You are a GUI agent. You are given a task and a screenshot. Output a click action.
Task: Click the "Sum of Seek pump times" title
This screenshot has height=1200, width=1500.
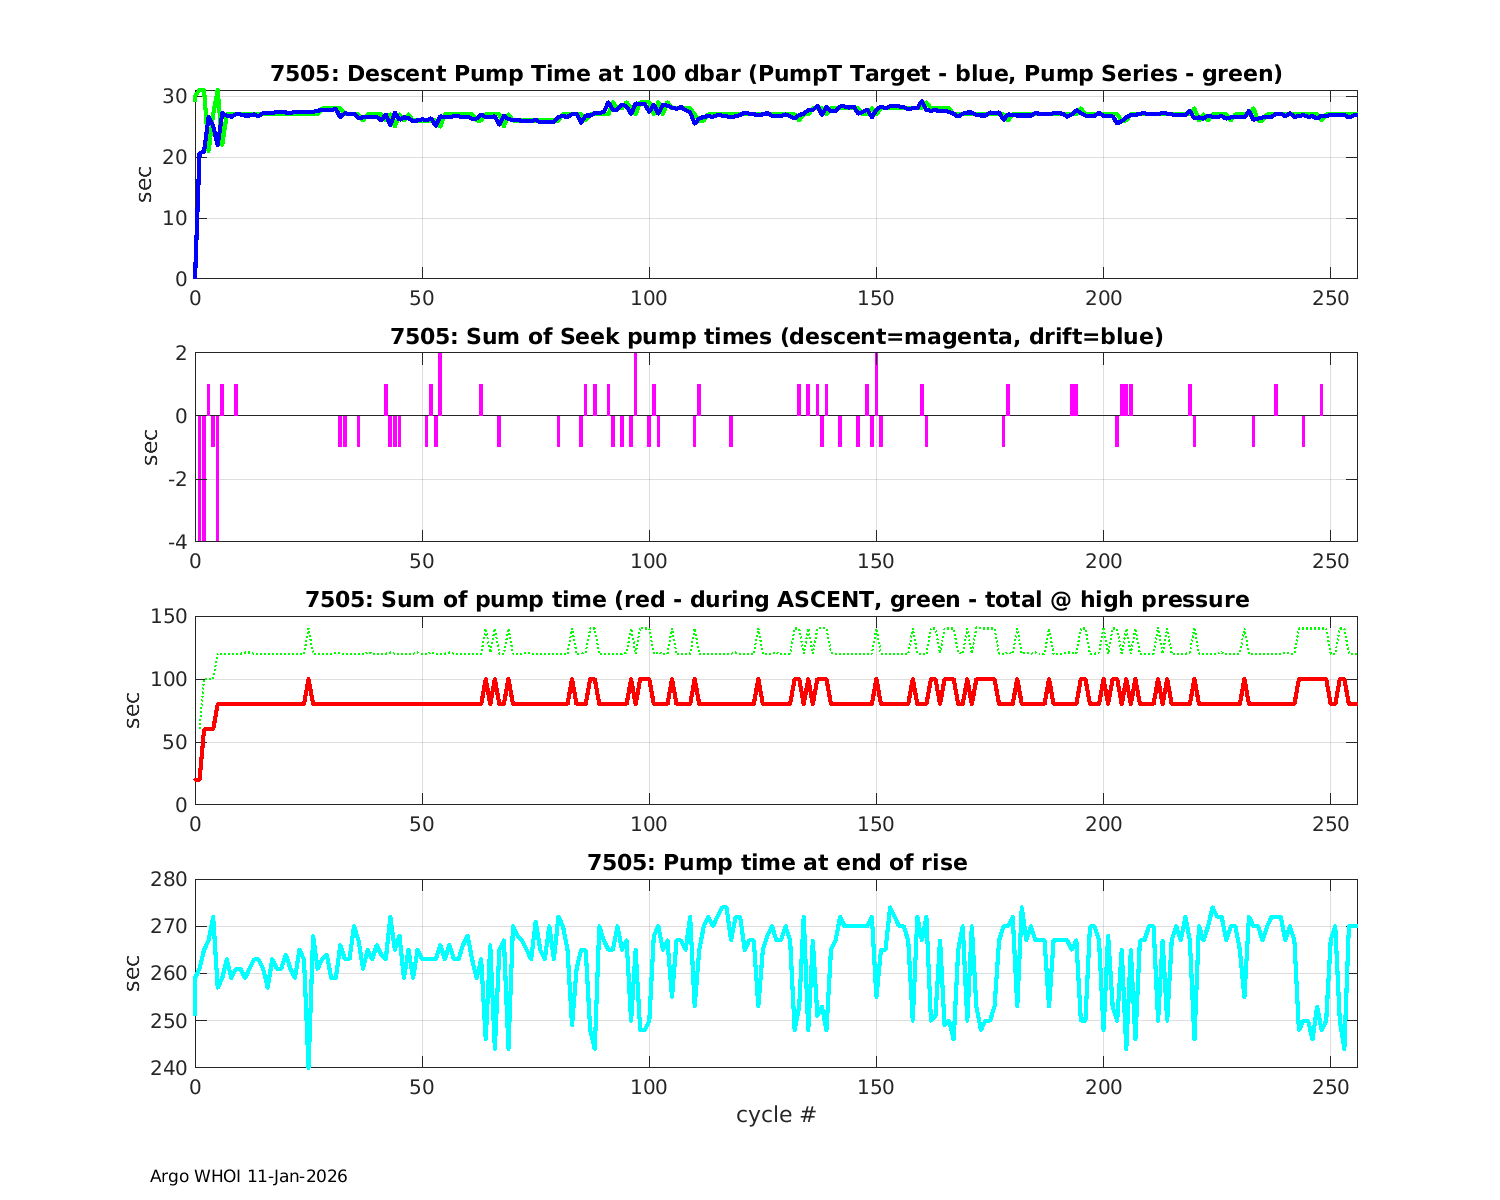[776, 337]
